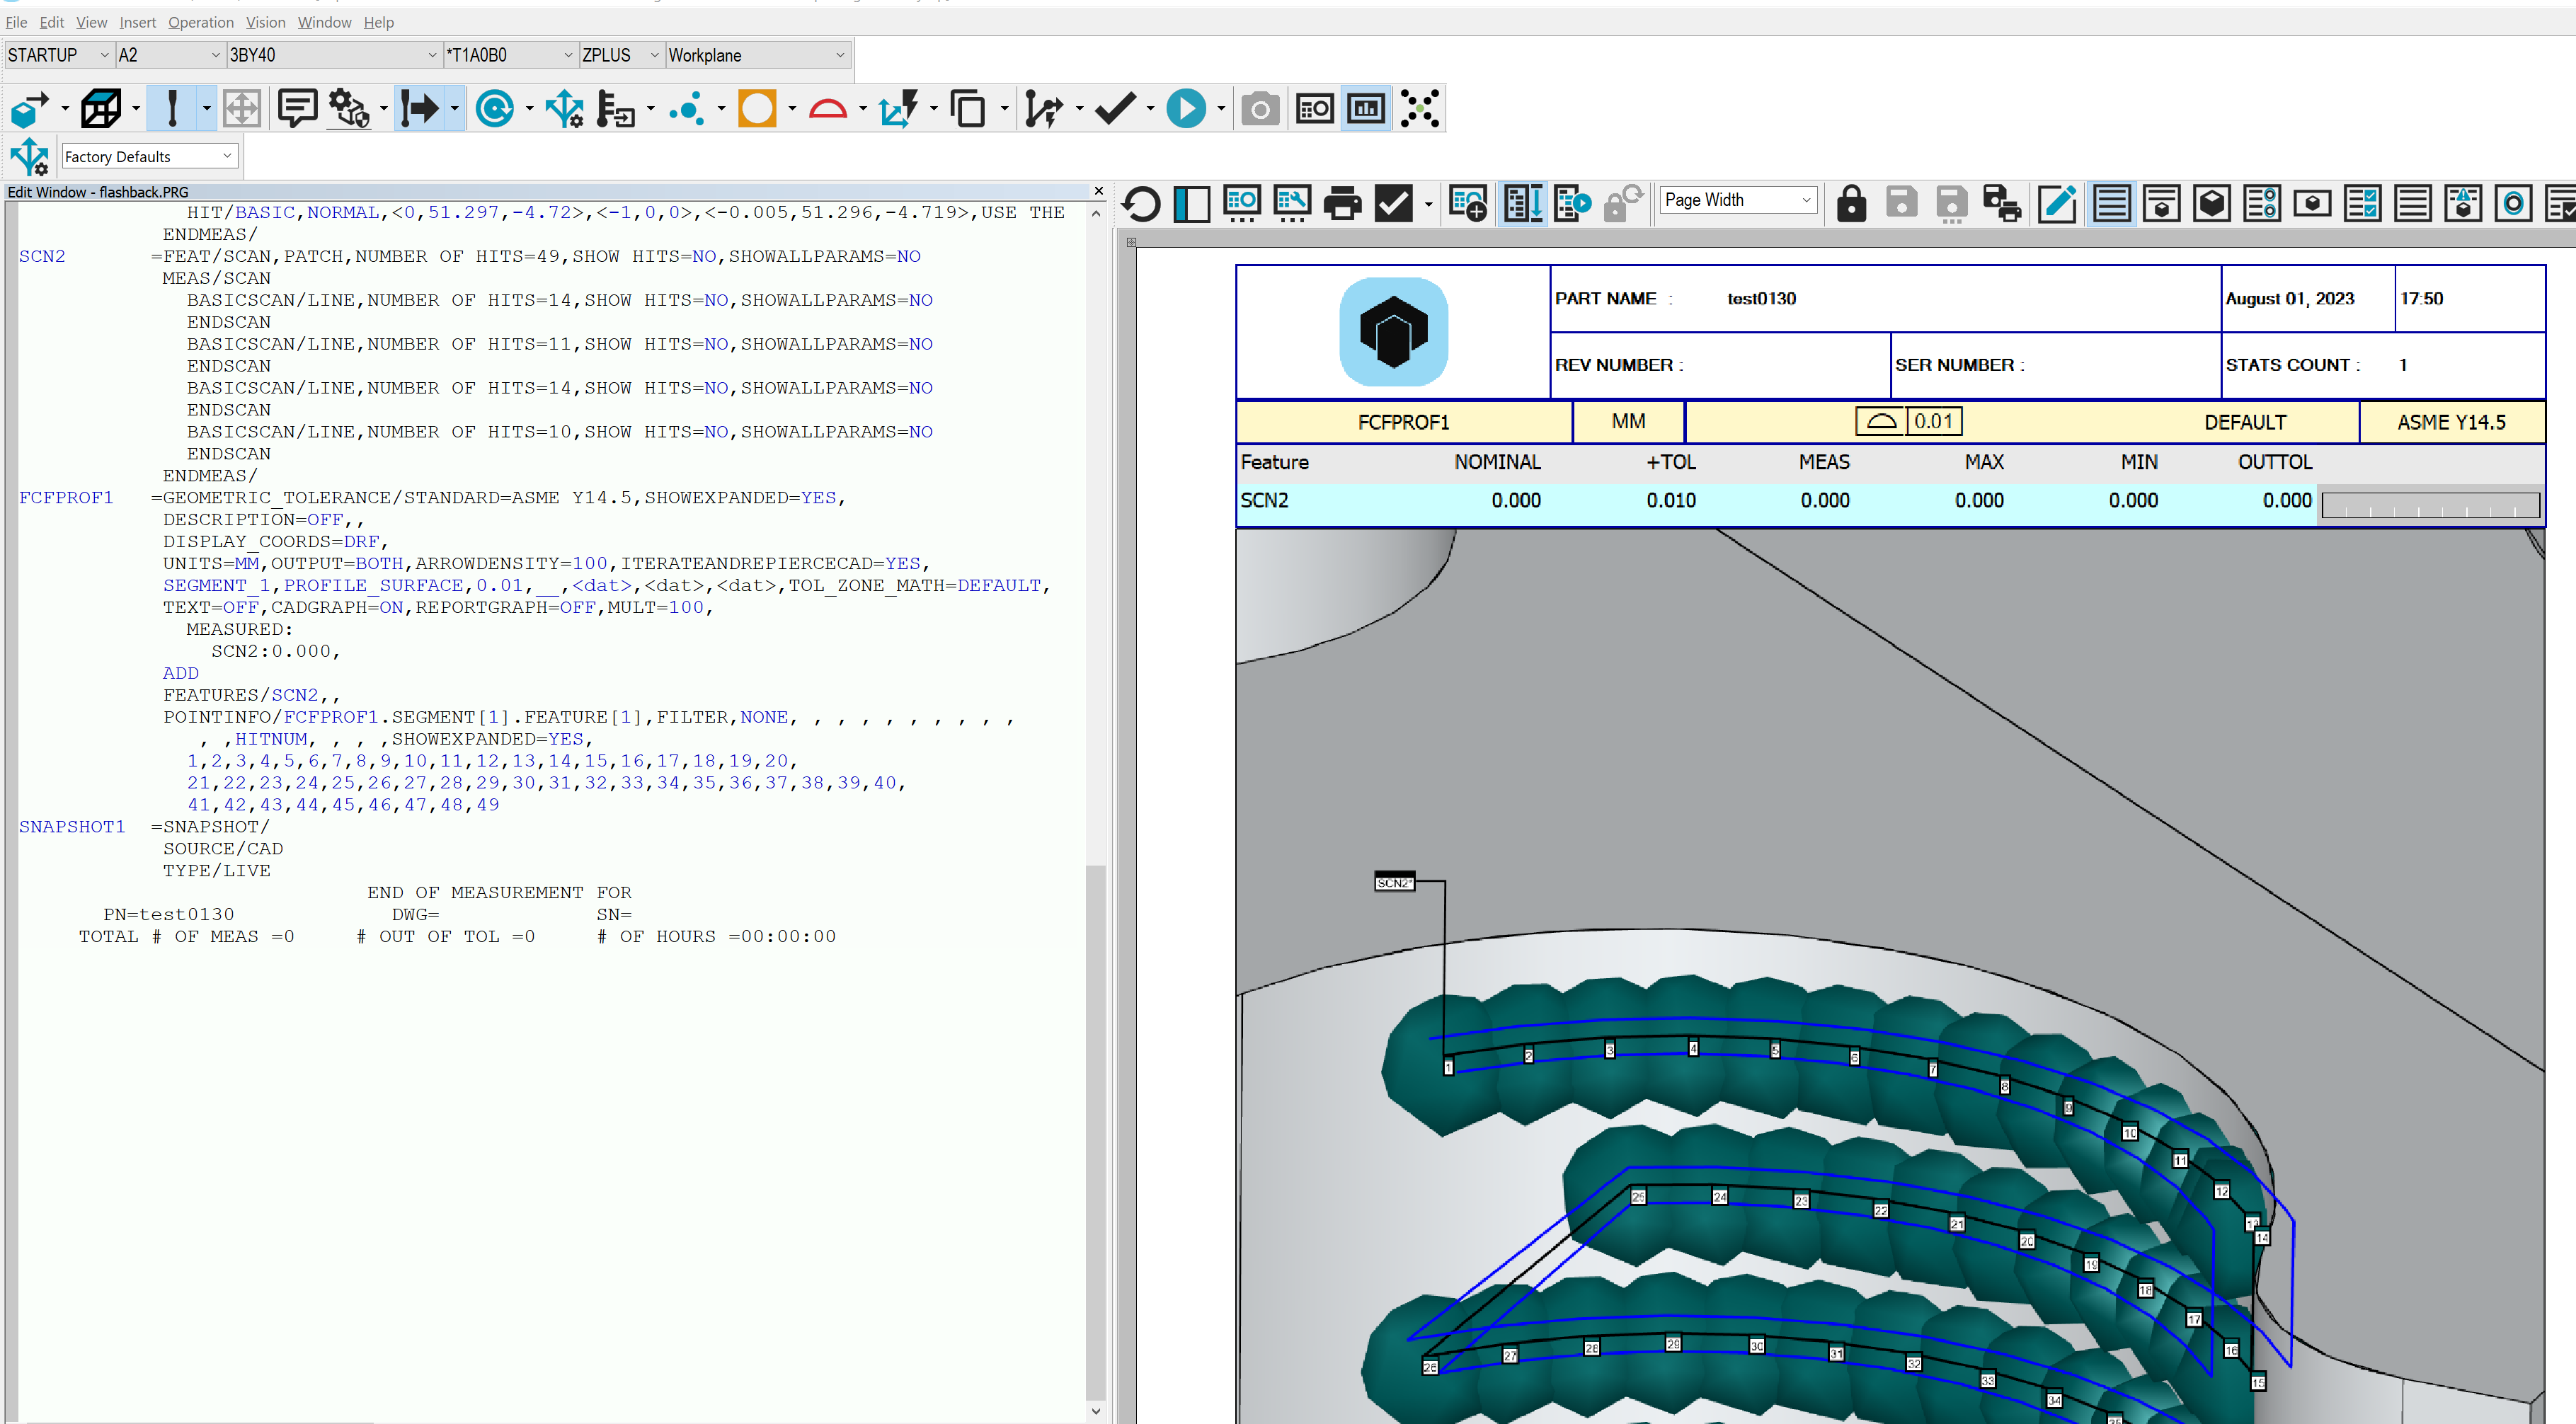Expand the arrow beside the play button
The width and height of the screenshot is (2576, 1424).
pyautogui.click(x=1221, y=108)
